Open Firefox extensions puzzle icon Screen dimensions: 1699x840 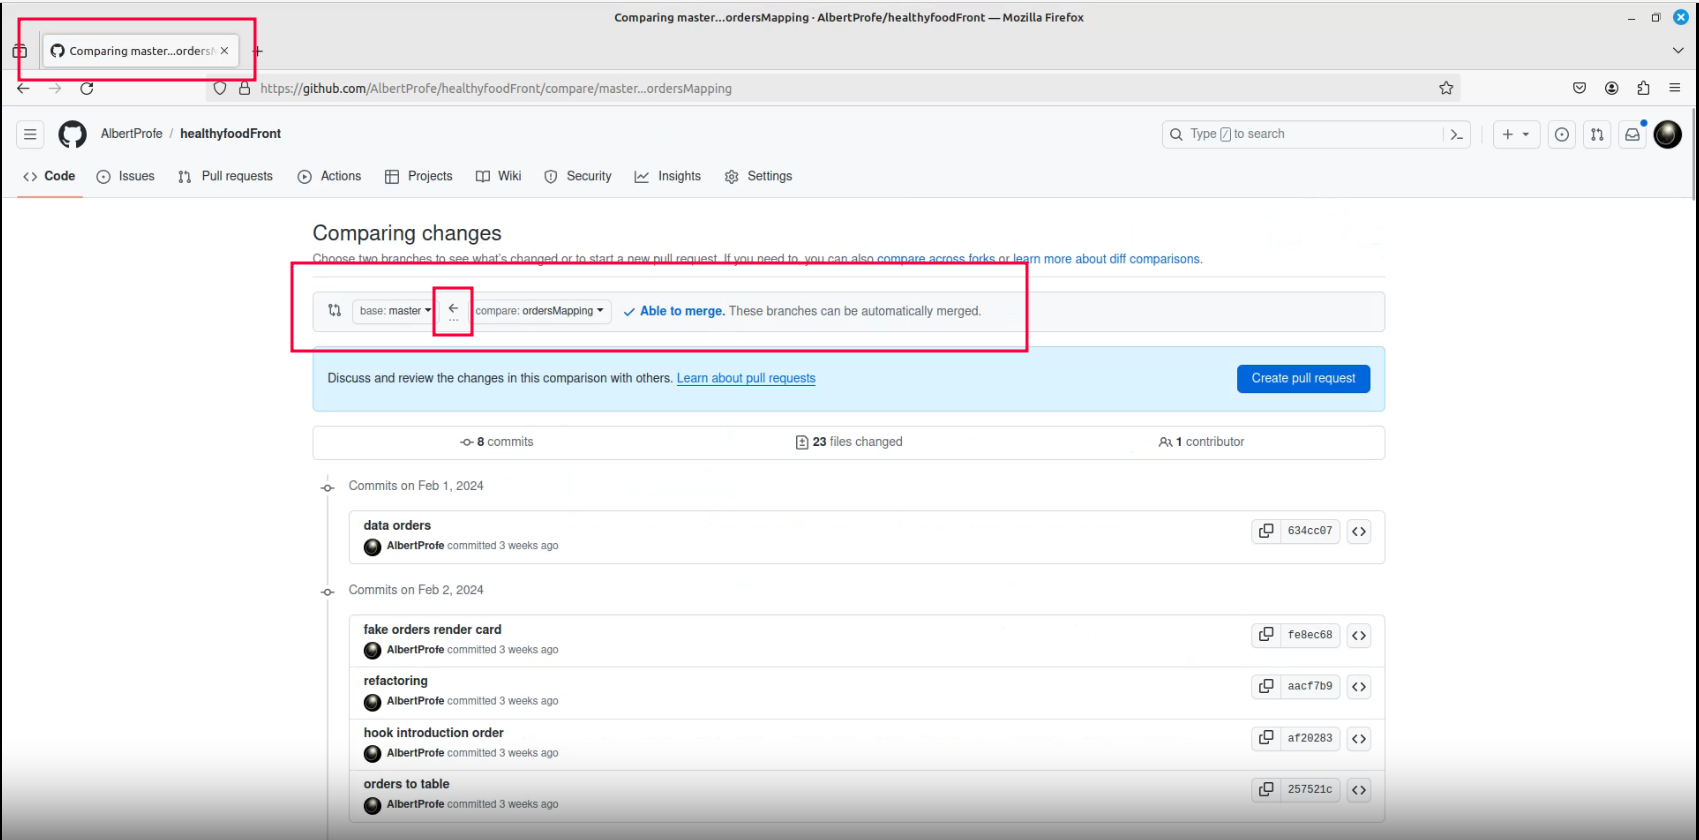tap(1643, 88)
